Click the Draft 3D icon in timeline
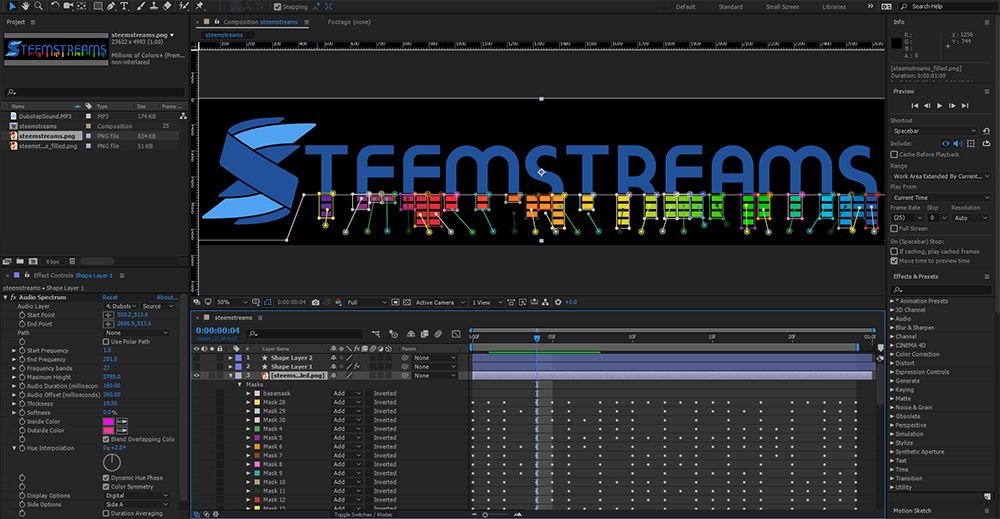The width and height of the screenshot is (1000, 519). click(x=393, y=333)
